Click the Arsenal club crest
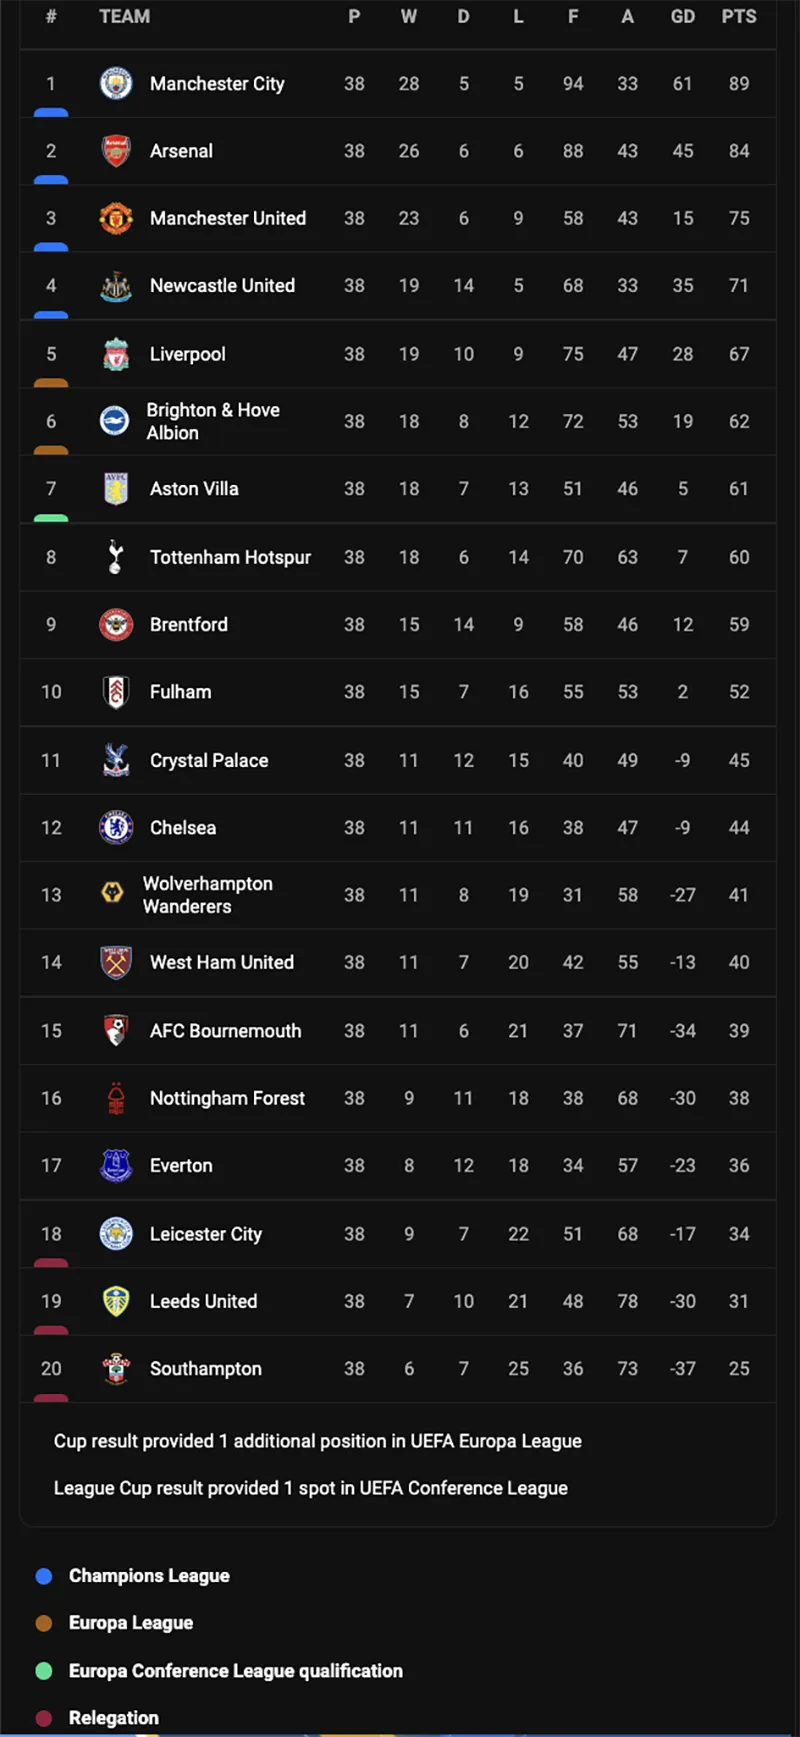800x1737 pixels. (116, 151)
